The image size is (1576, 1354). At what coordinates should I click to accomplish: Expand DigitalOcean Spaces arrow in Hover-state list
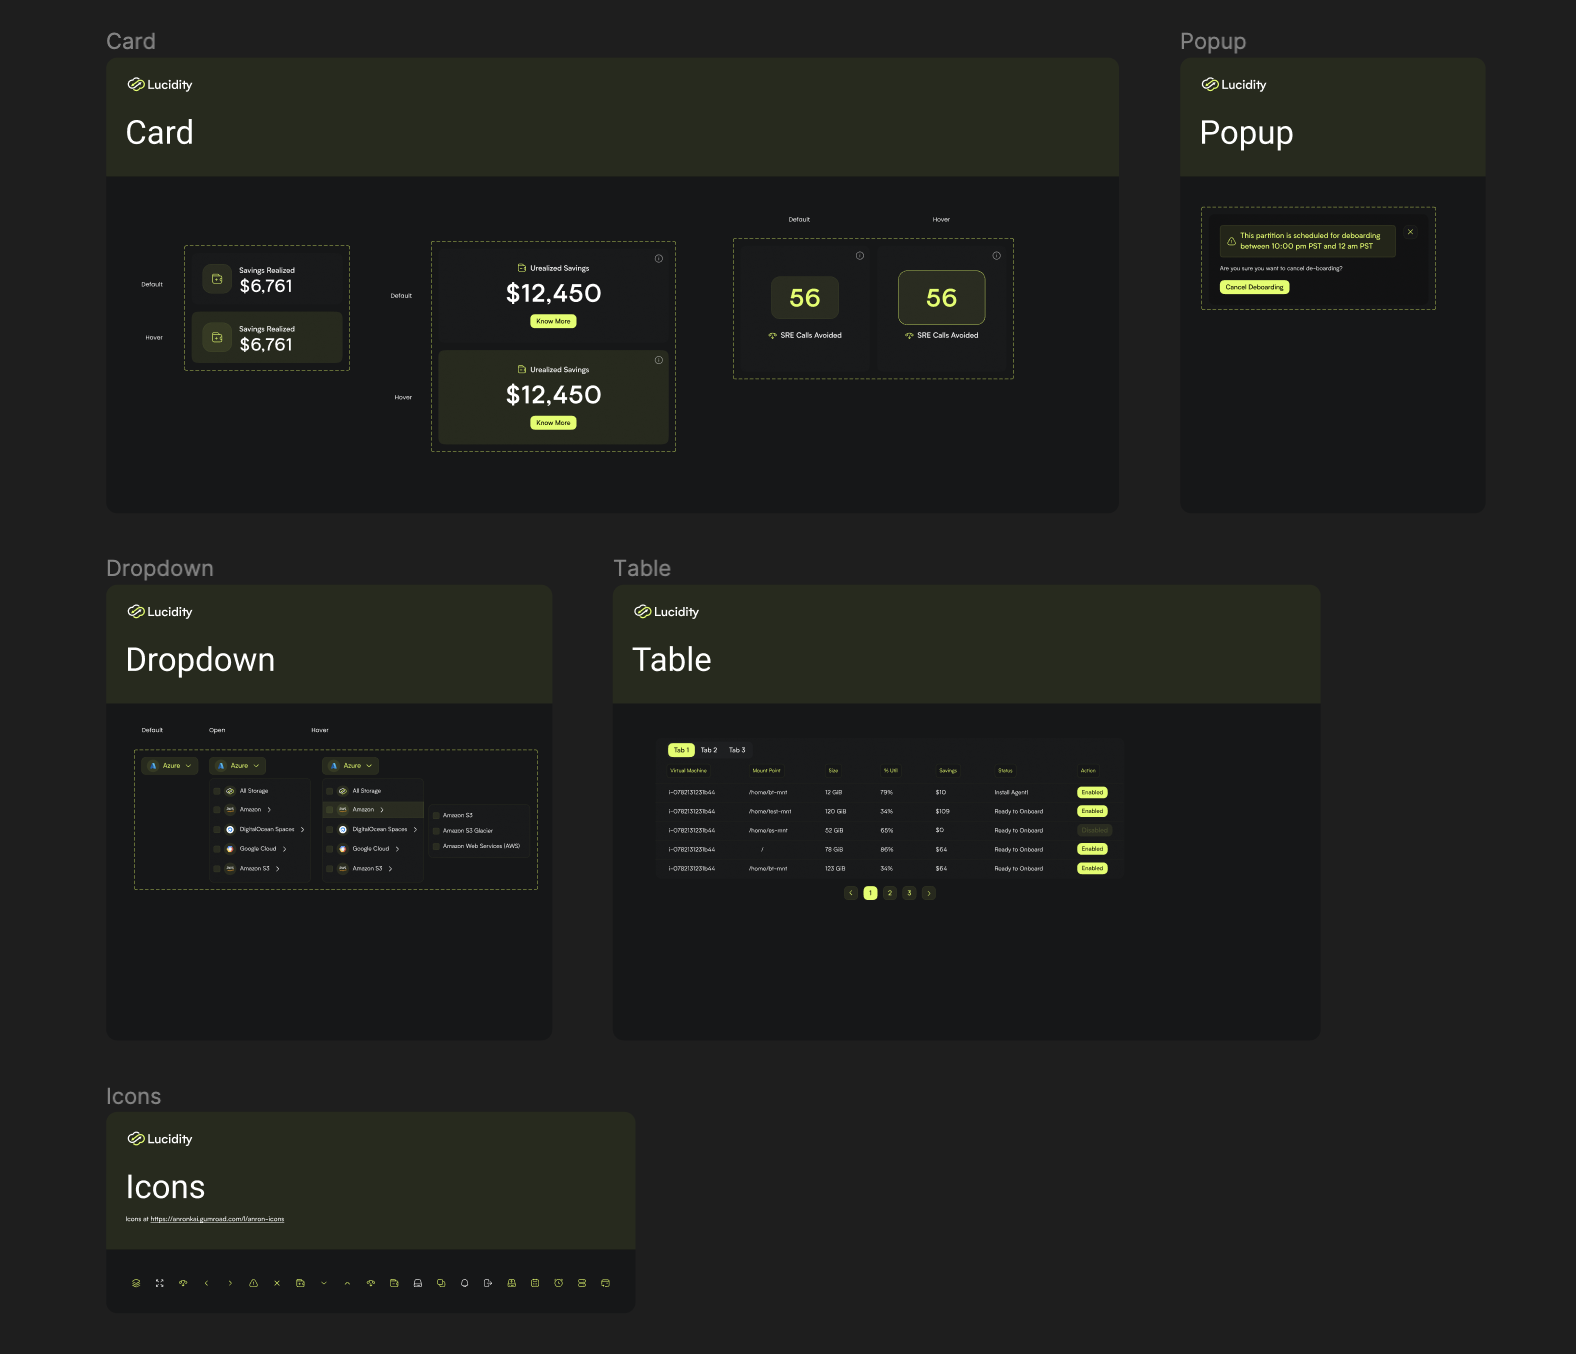click(x=415, y=830)
